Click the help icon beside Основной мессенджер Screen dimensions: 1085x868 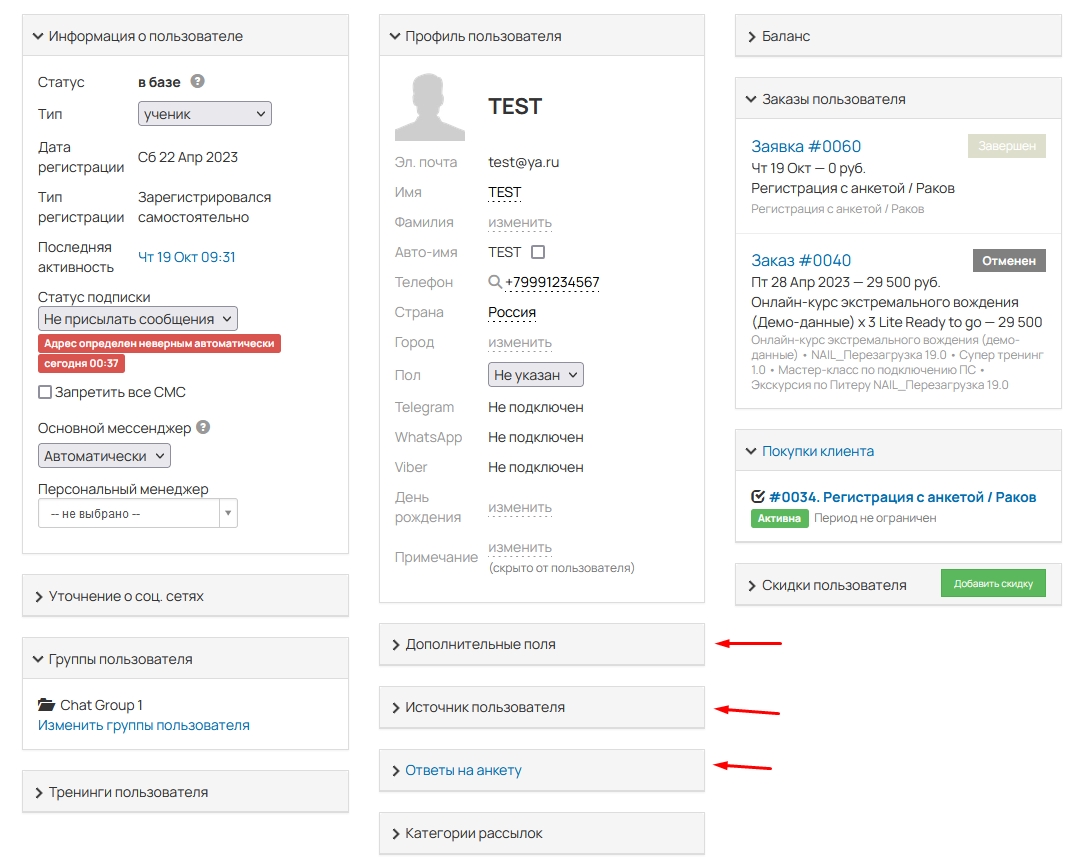[203, 427]
